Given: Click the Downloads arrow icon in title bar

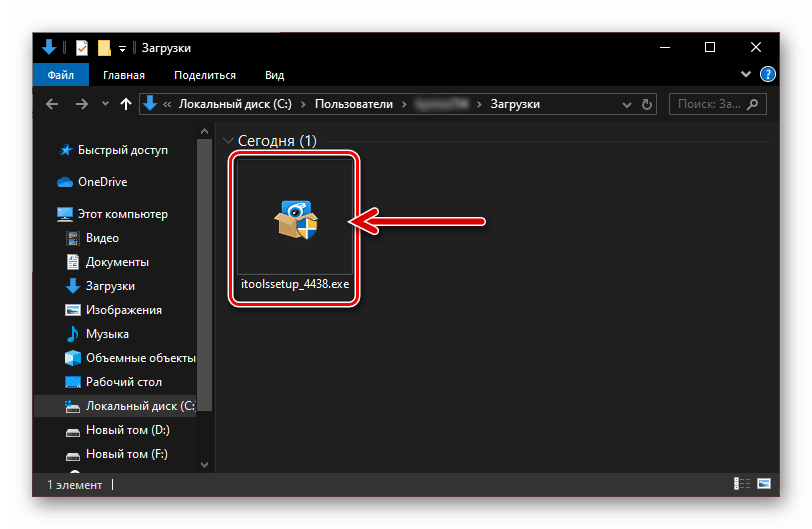Looking at the screenshot, I should click(x=49, y=47).
